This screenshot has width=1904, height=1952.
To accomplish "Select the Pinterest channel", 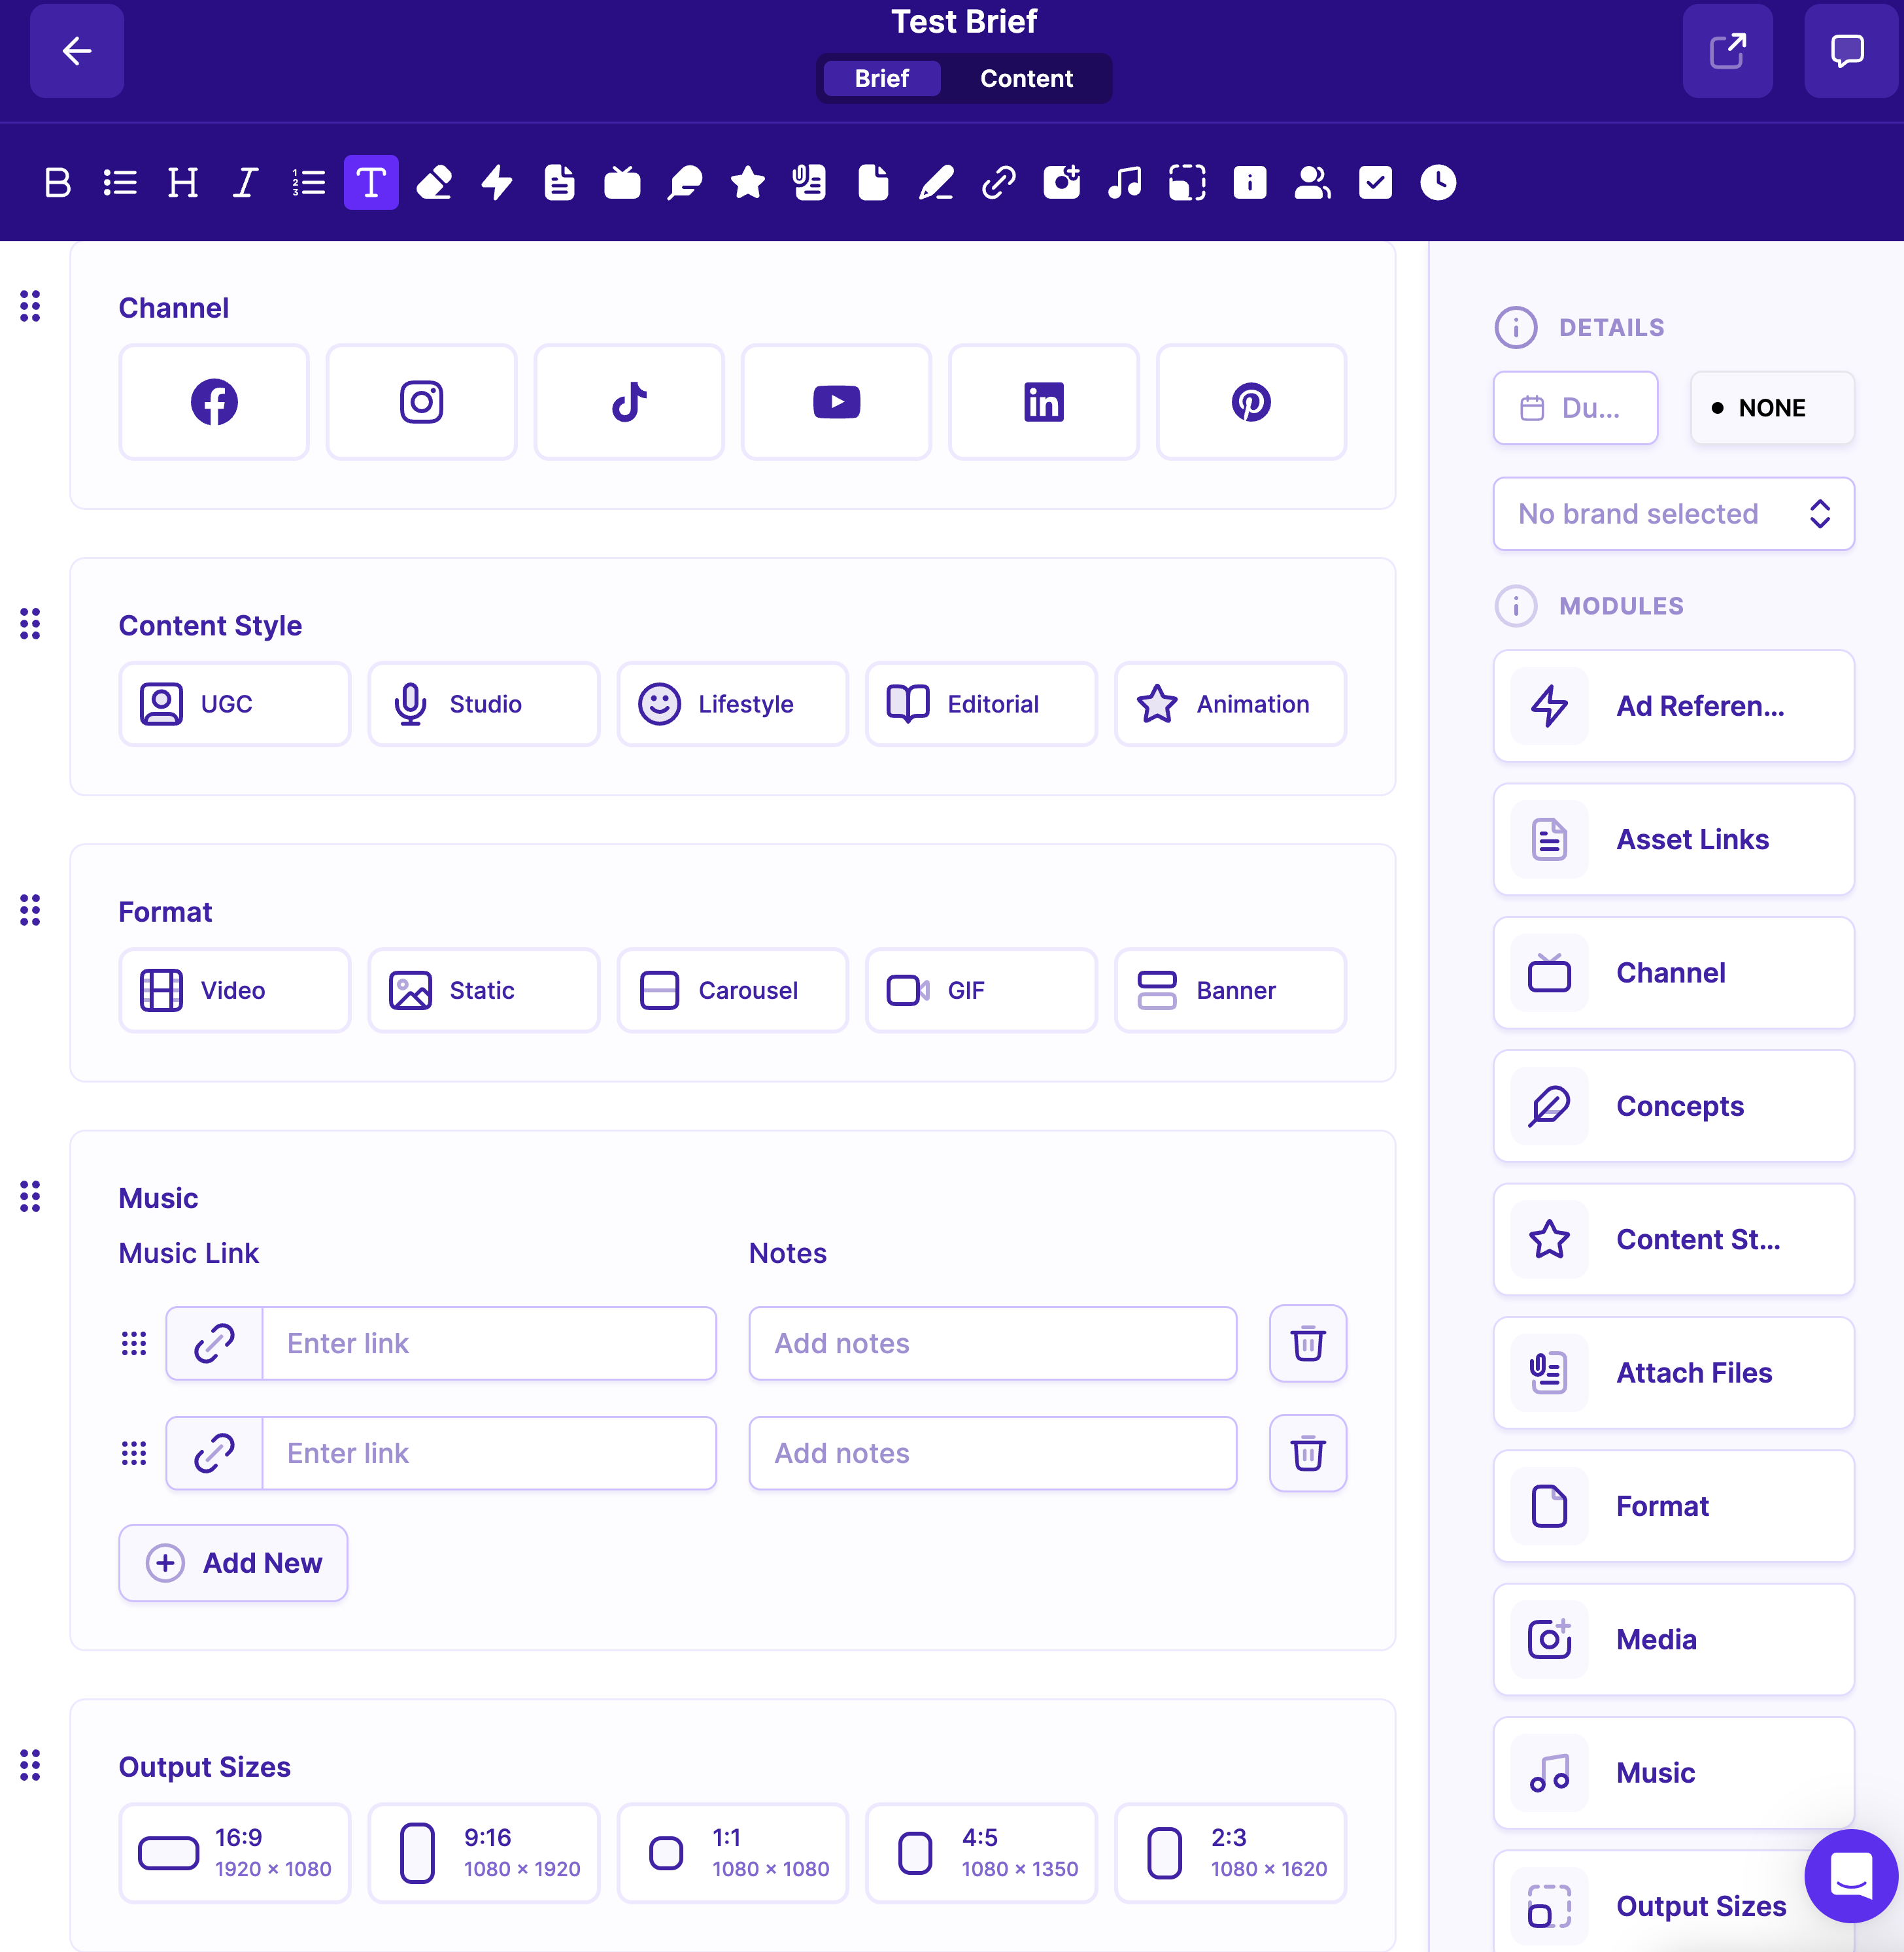I will tap(1251, 402).
